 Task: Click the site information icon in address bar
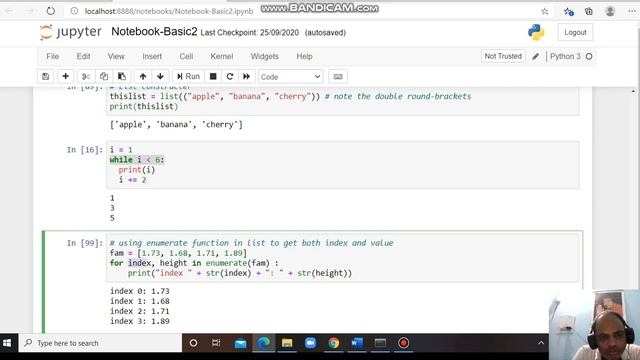74,11
